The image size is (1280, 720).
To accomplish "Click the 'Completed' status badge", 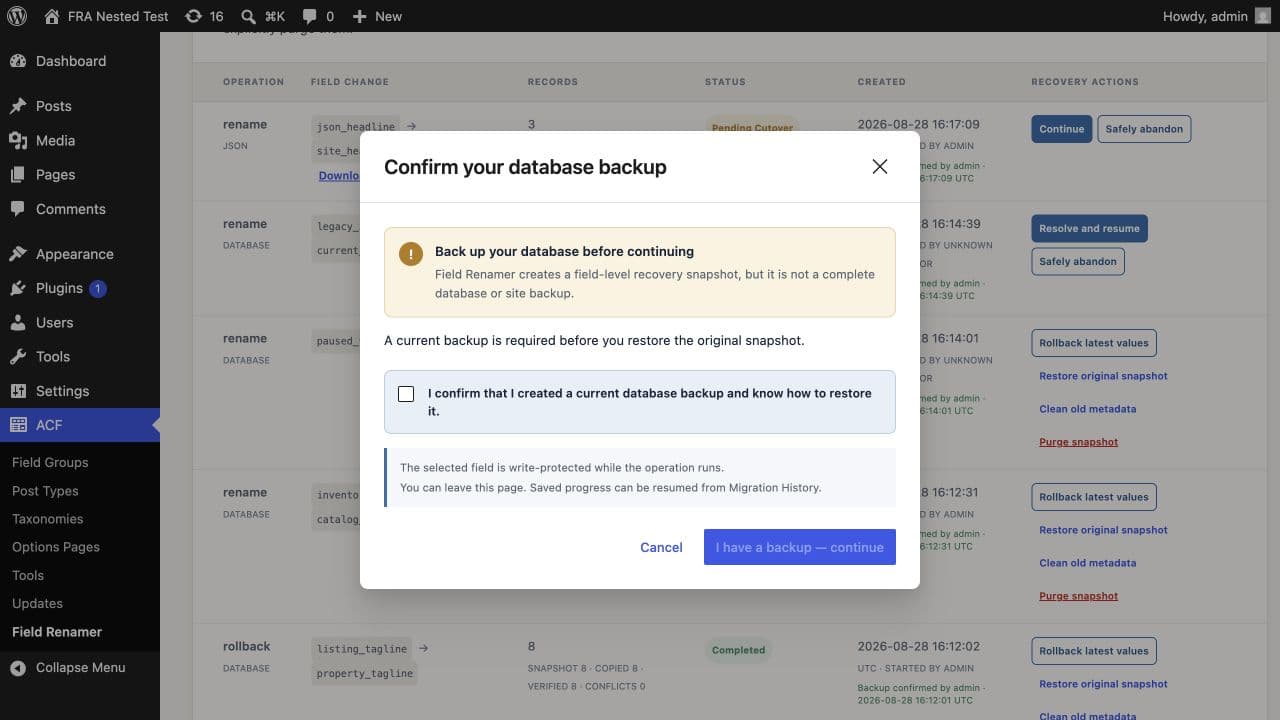I will click(738, 650).
